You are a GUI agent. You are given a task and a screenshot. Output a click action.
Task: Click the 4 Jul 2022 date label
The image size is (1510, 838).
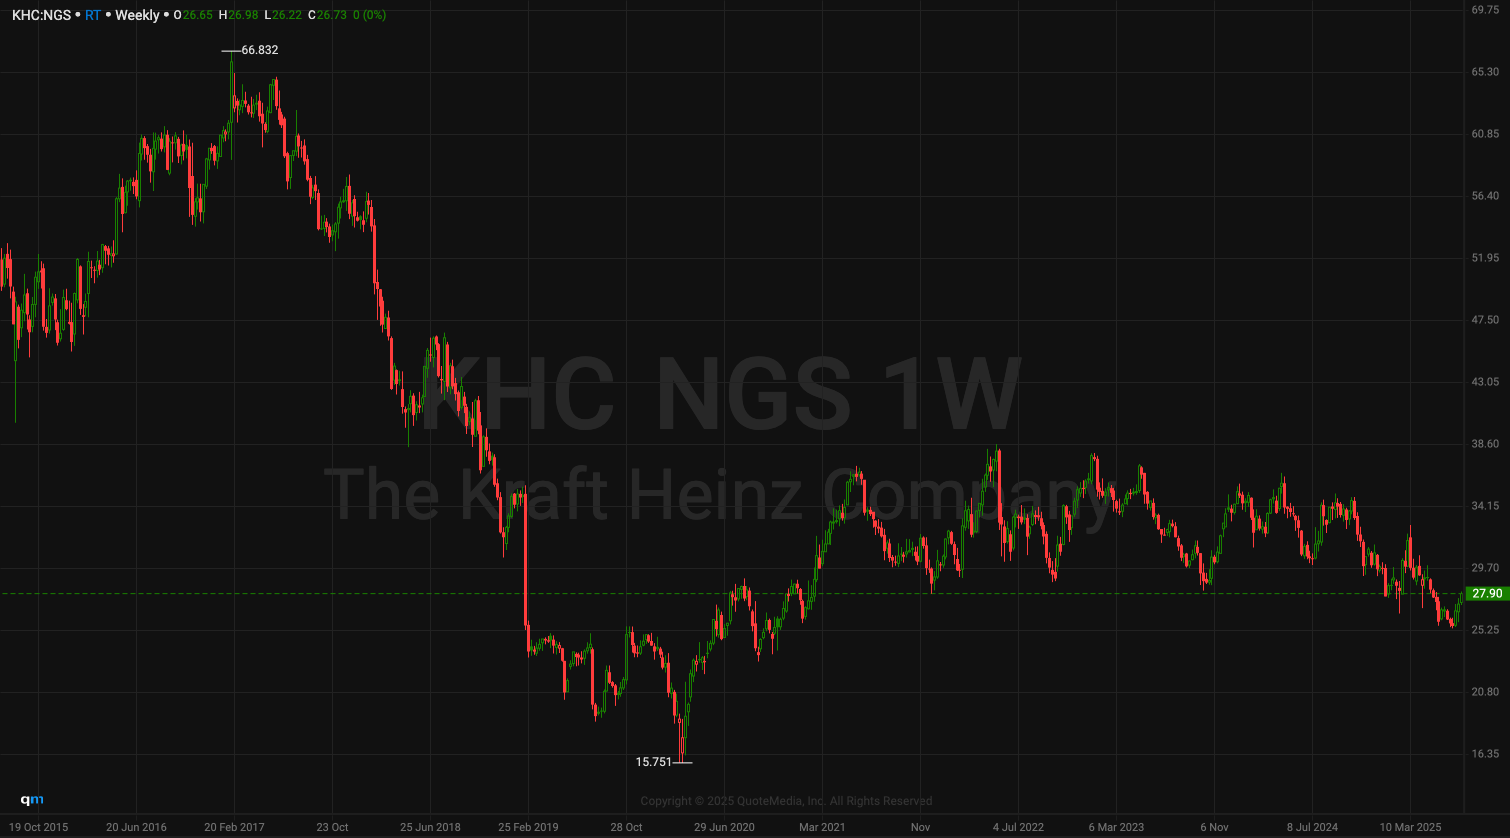(x=1018, y=827)
